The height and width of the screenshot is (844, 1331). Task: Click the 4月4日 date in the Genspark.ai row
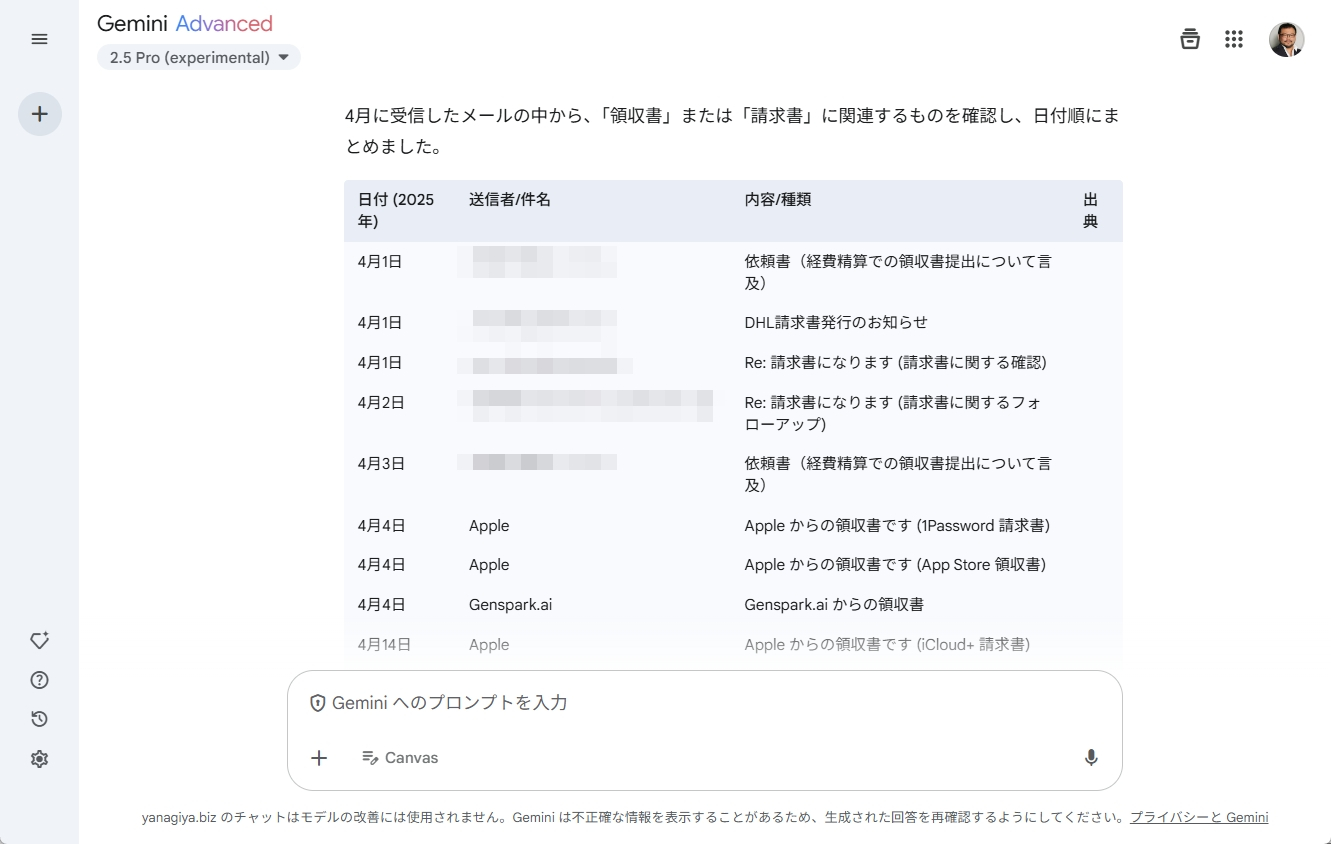click(381, 605)
